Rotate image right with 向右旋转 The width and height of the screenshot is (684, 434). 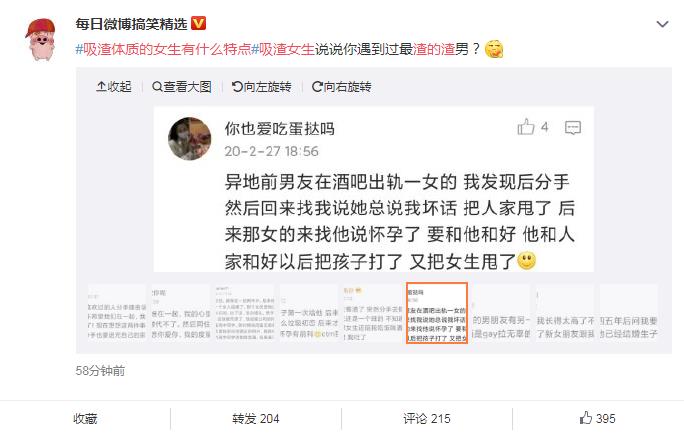pyautogui.click(x=342, y=87)
